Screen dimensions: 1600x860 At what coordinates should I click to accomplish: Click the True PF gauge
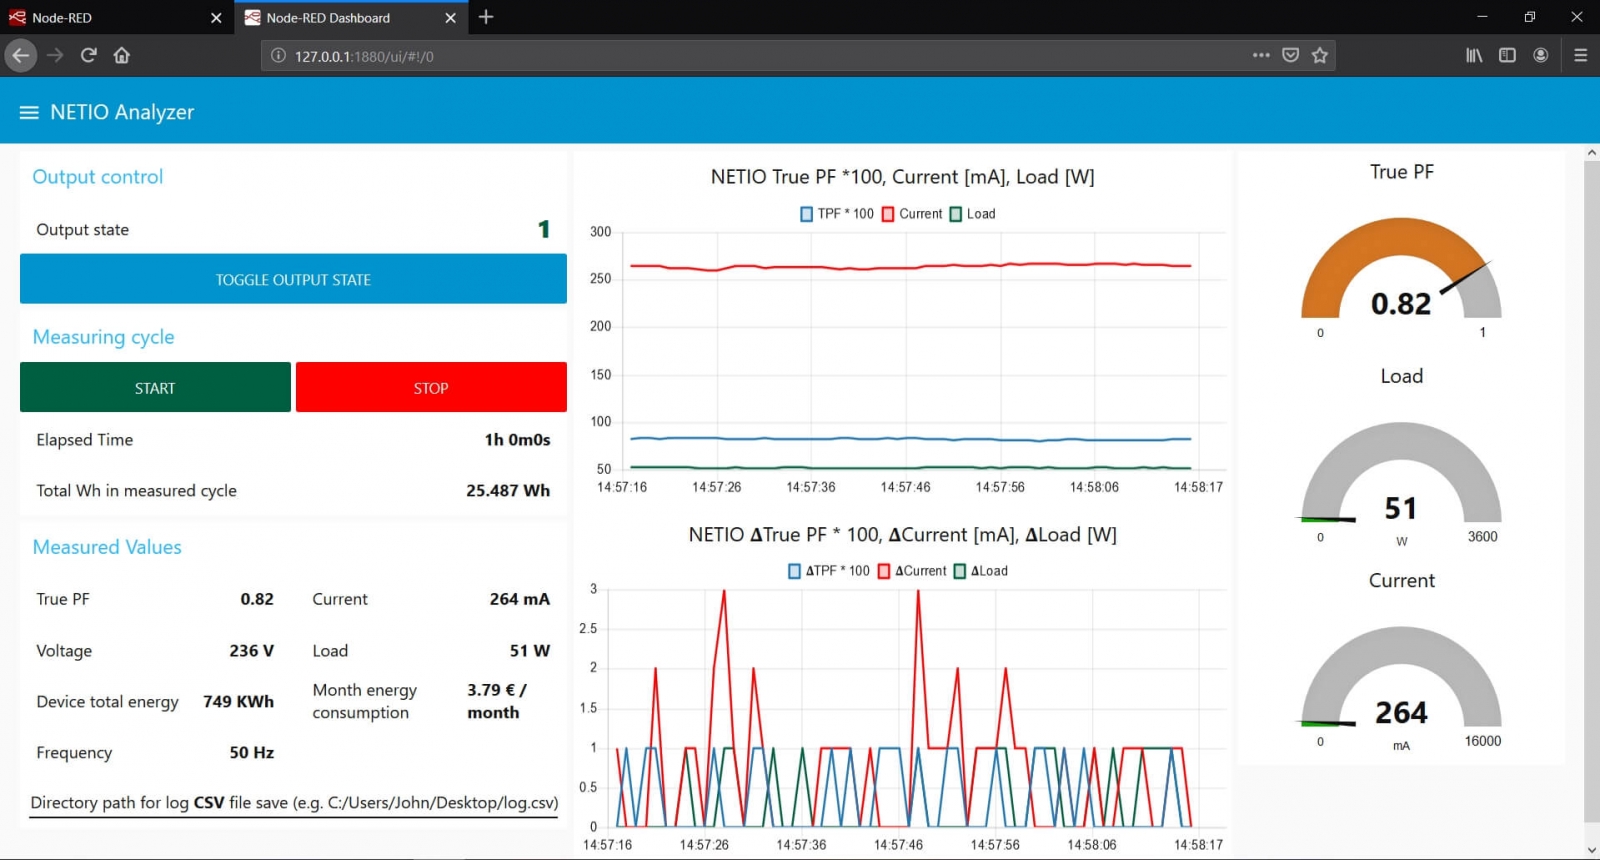tap(1401, 270)
